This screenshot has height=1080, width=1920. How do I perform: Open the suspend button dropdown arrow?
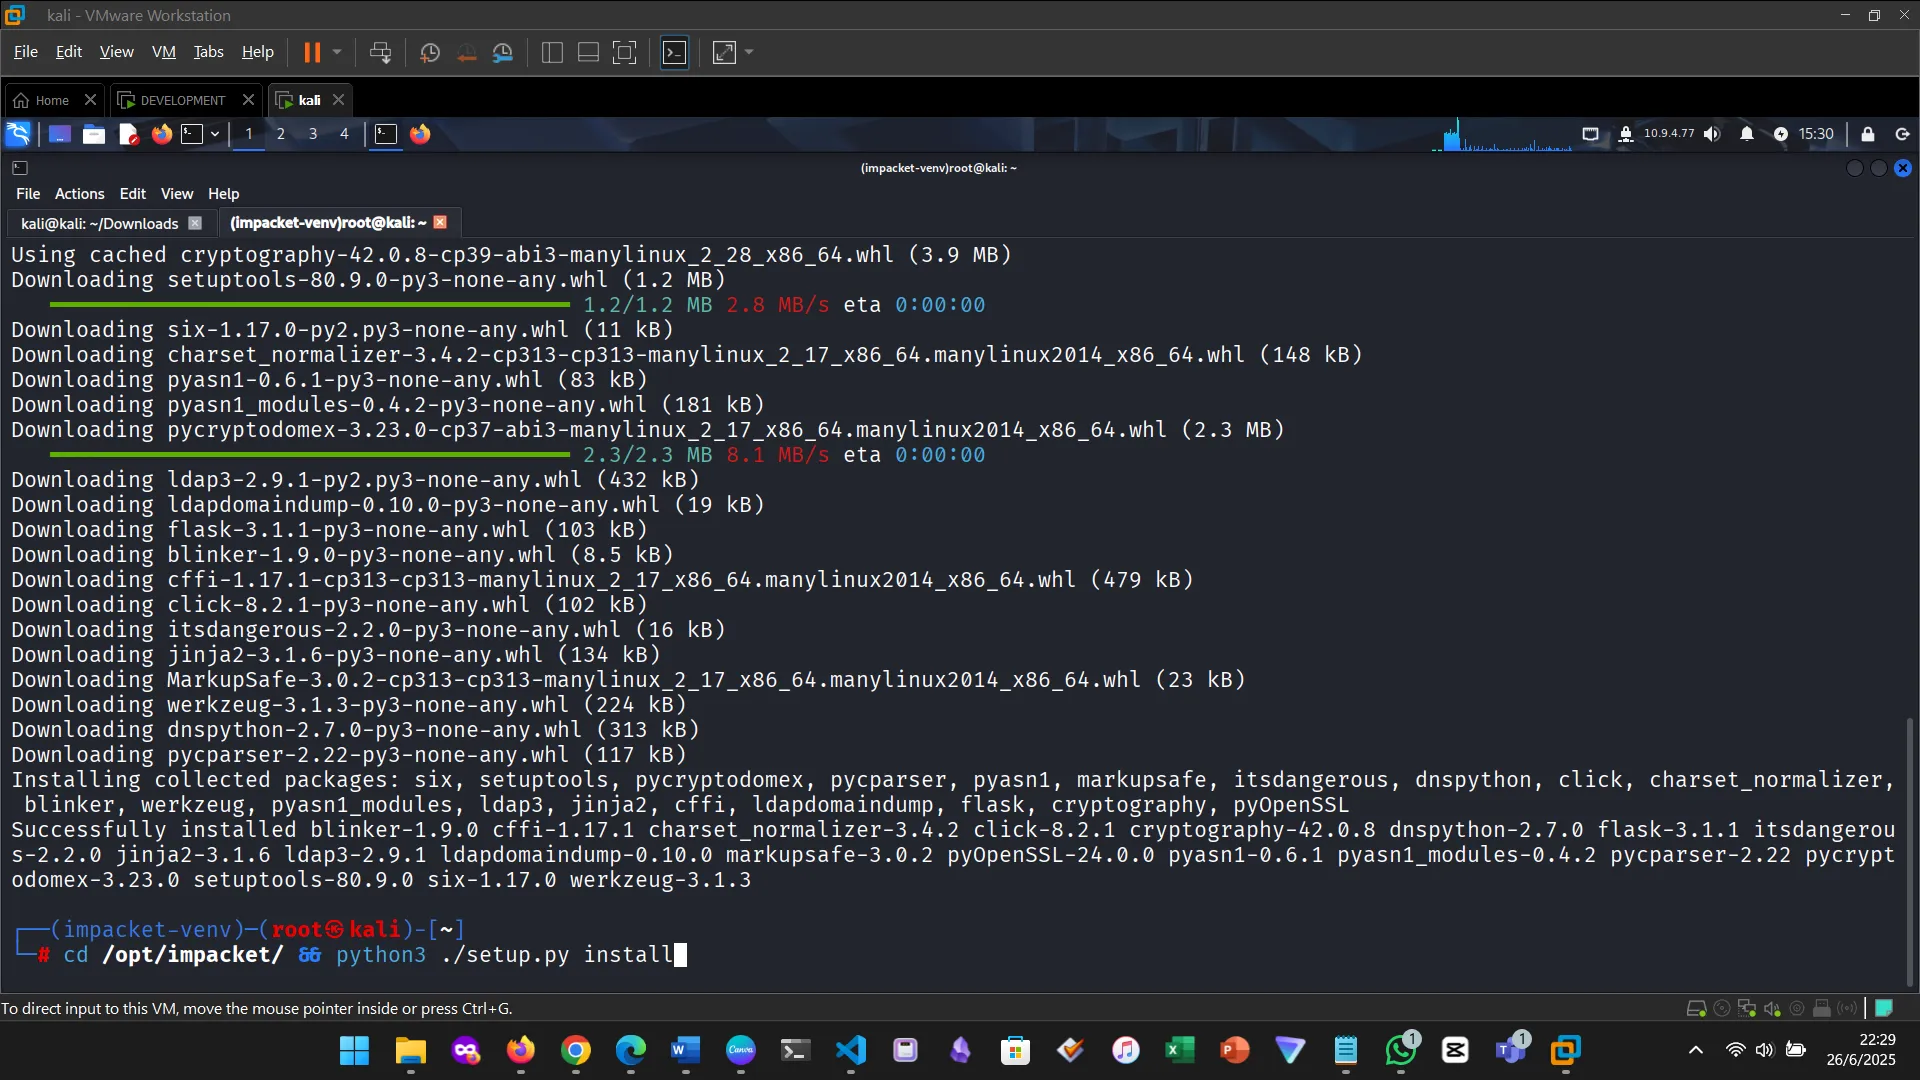point(336,52)
